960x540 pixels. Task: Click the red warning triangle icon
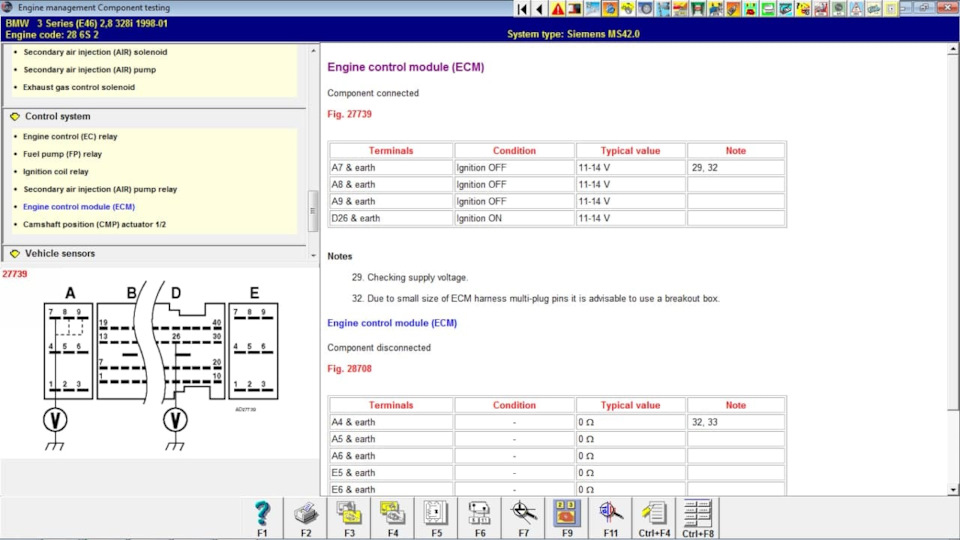[x=557, y=9]
